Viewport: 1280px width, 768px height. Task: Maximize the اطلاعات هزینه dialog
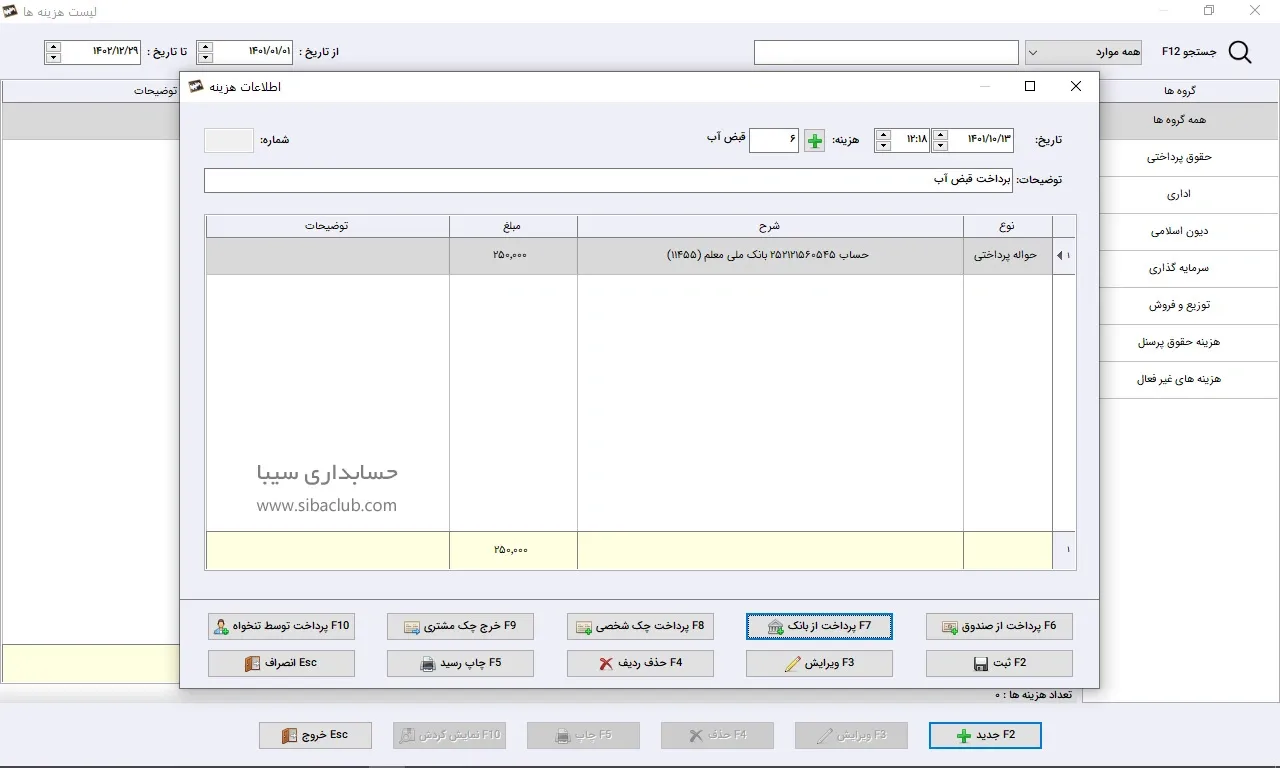1030,86
